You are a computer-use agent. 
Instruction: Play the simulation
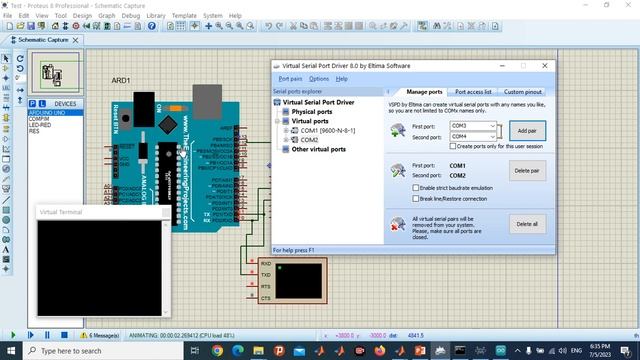pos(13,335)
